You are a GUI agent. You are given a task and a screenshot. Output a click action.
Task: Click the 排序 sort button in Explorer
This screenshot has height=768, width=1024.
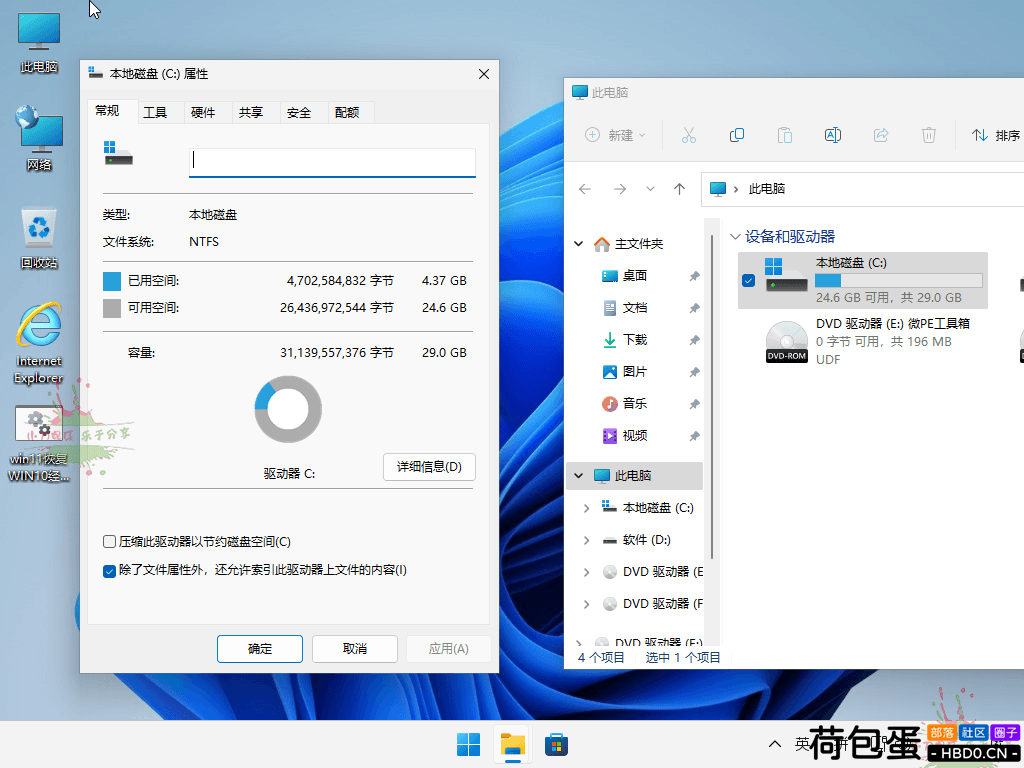click(x=995, y=135)
